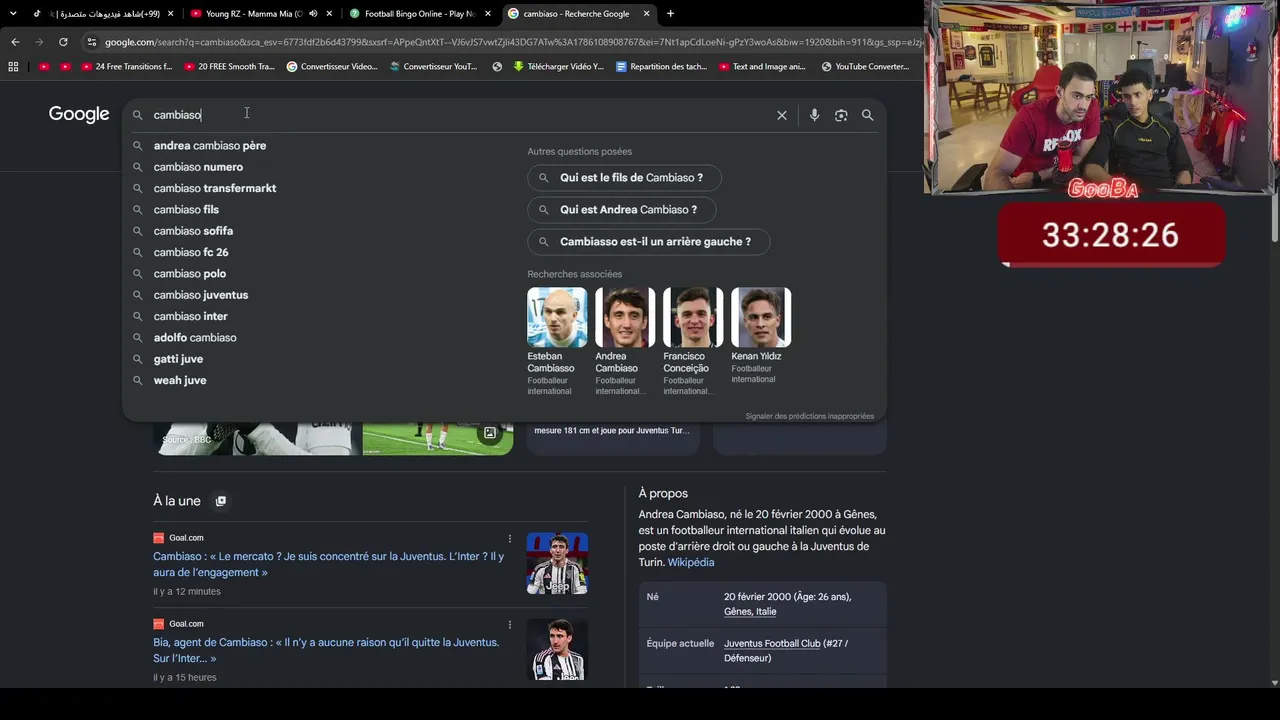
Task: Choose the suggestion 'andrea cambiaso père'
Action: pos(210,146)
